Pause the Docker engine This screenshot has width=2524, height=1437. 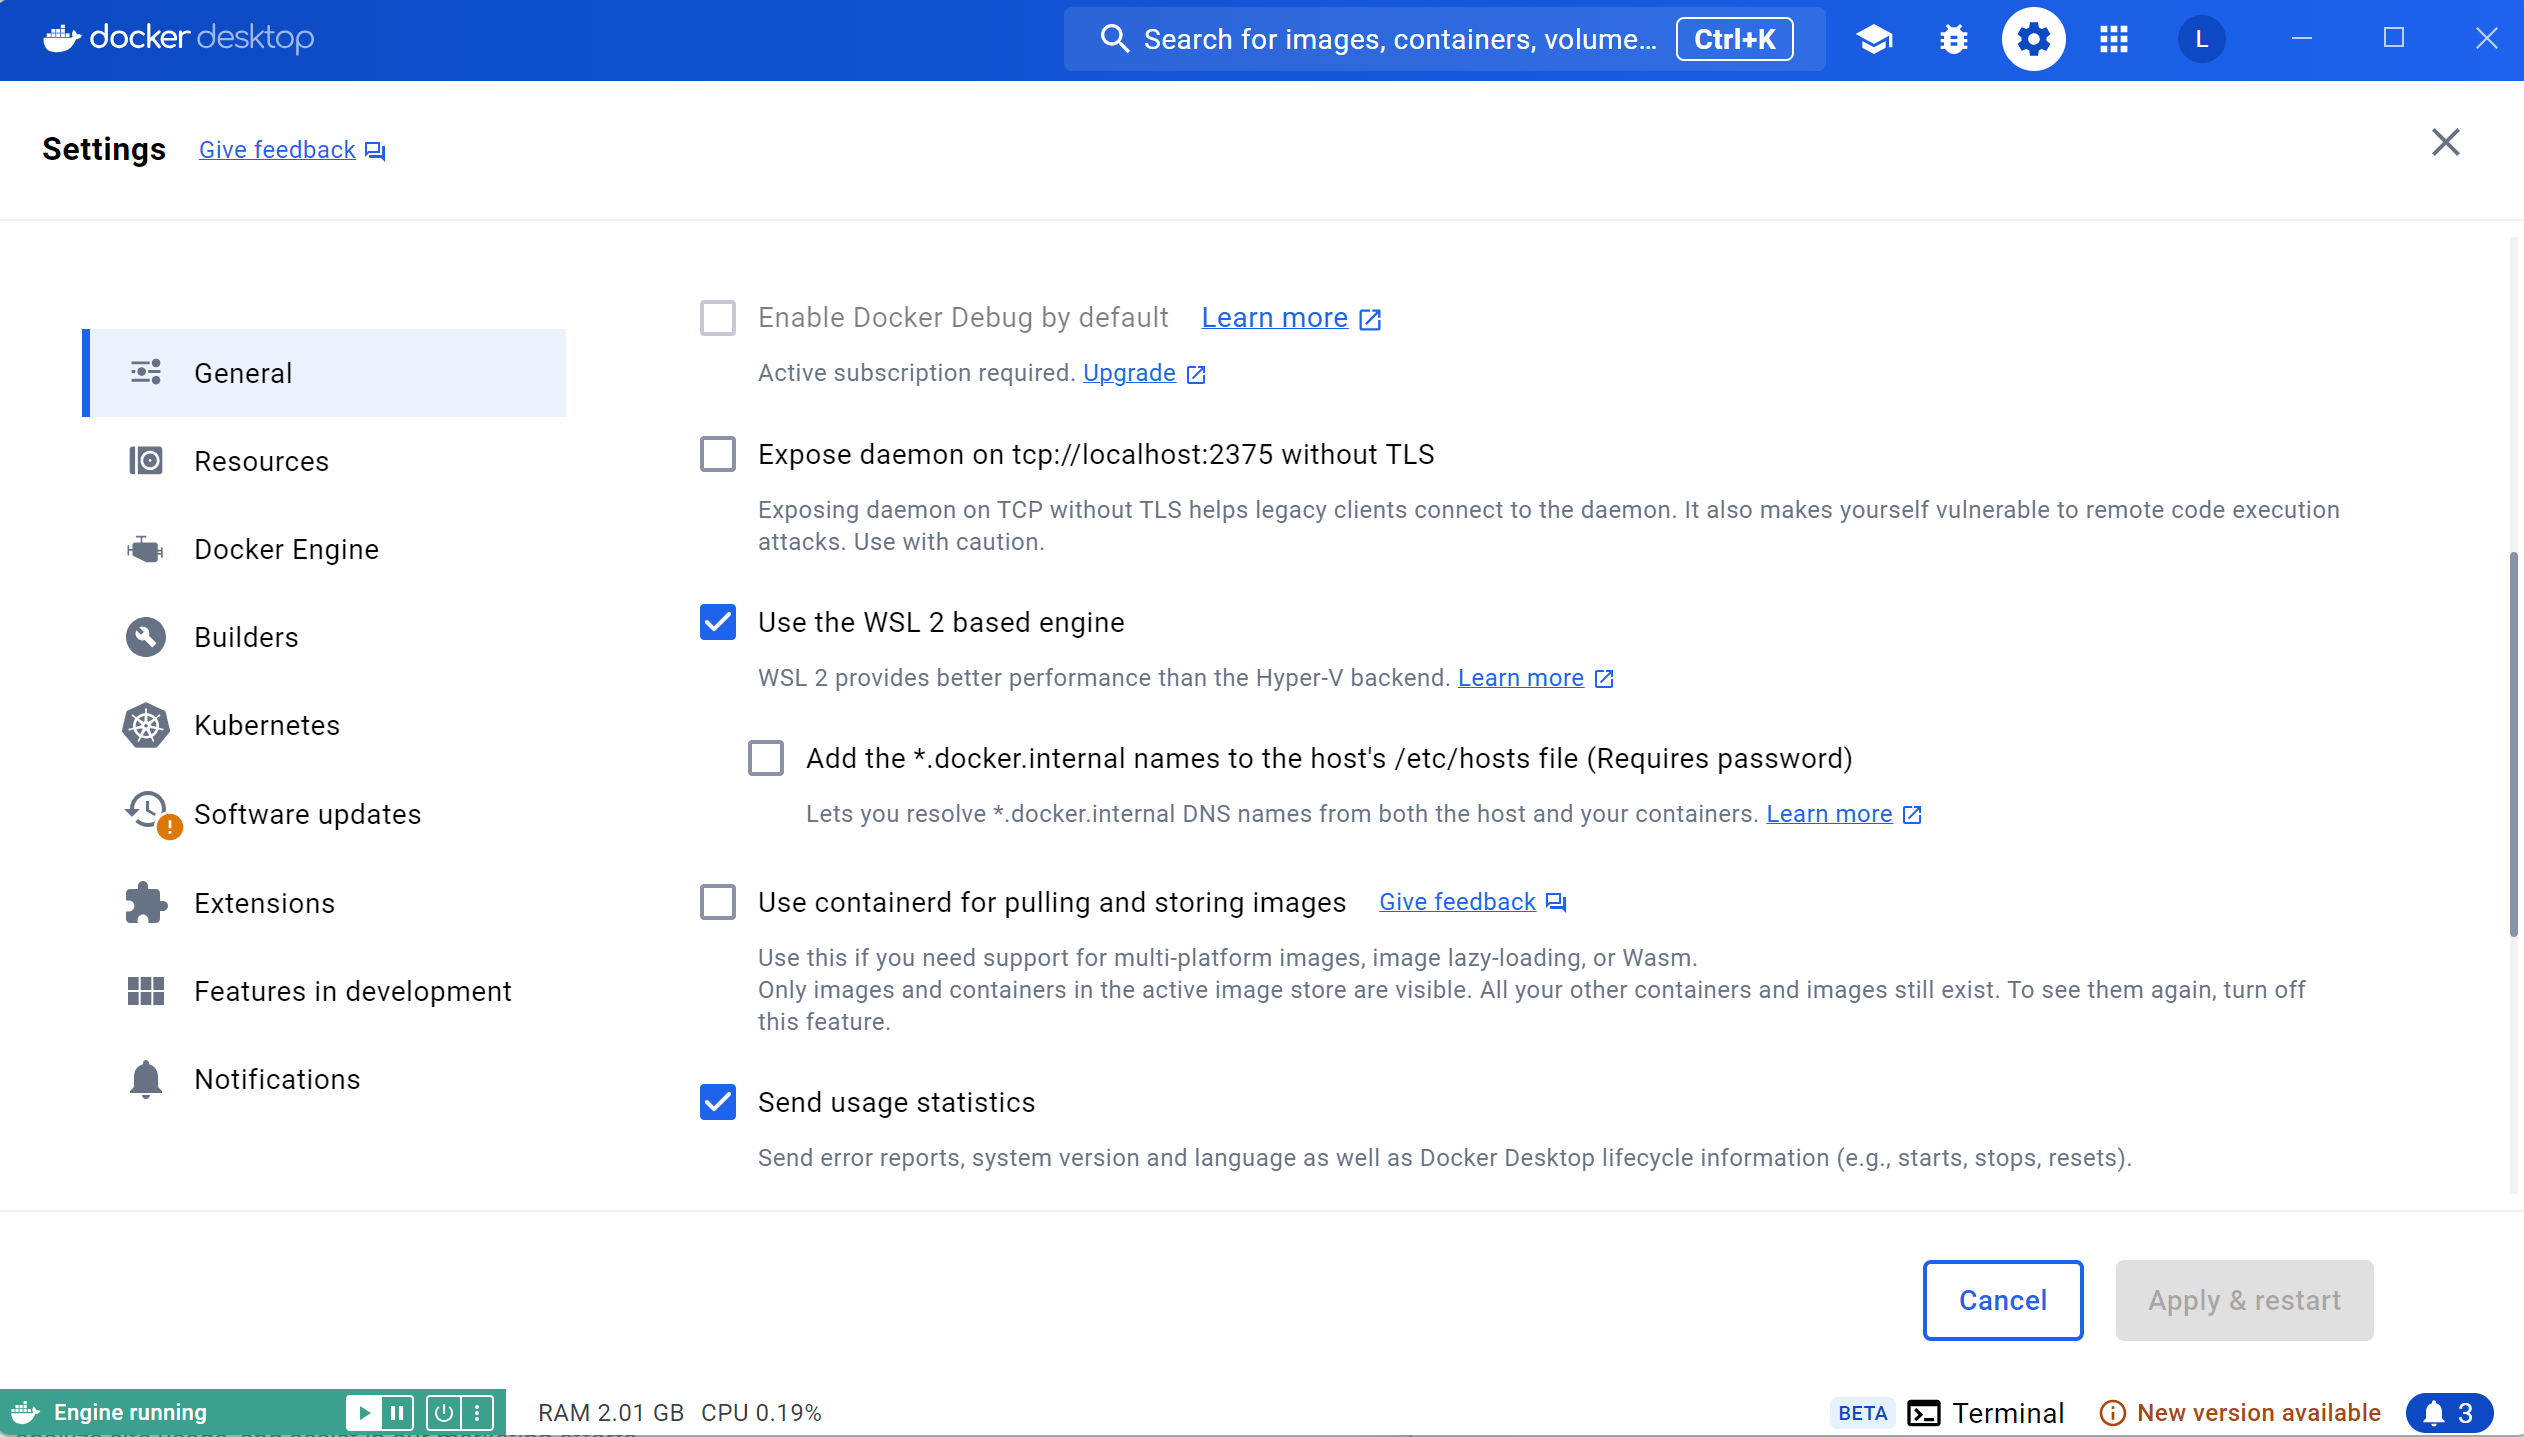click(397, 1412)
